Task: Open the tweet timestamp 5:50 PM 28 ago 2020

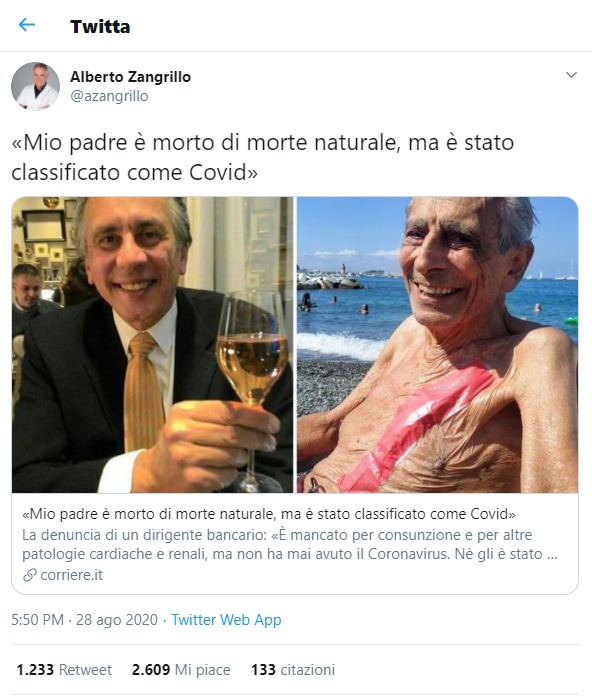Action: 84,620
